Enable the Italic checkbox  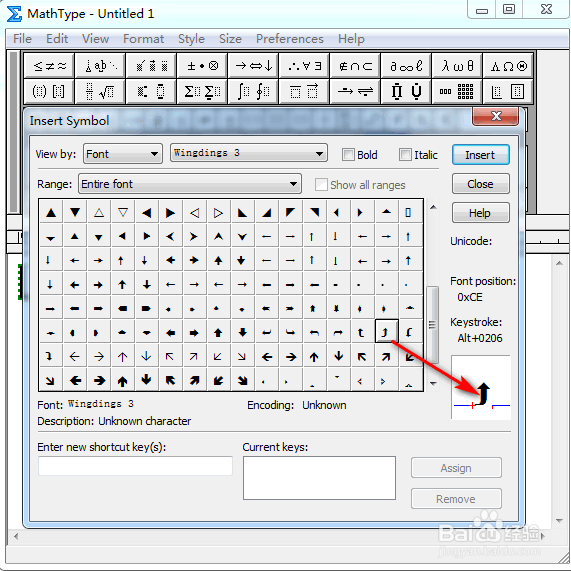point(405,154)
